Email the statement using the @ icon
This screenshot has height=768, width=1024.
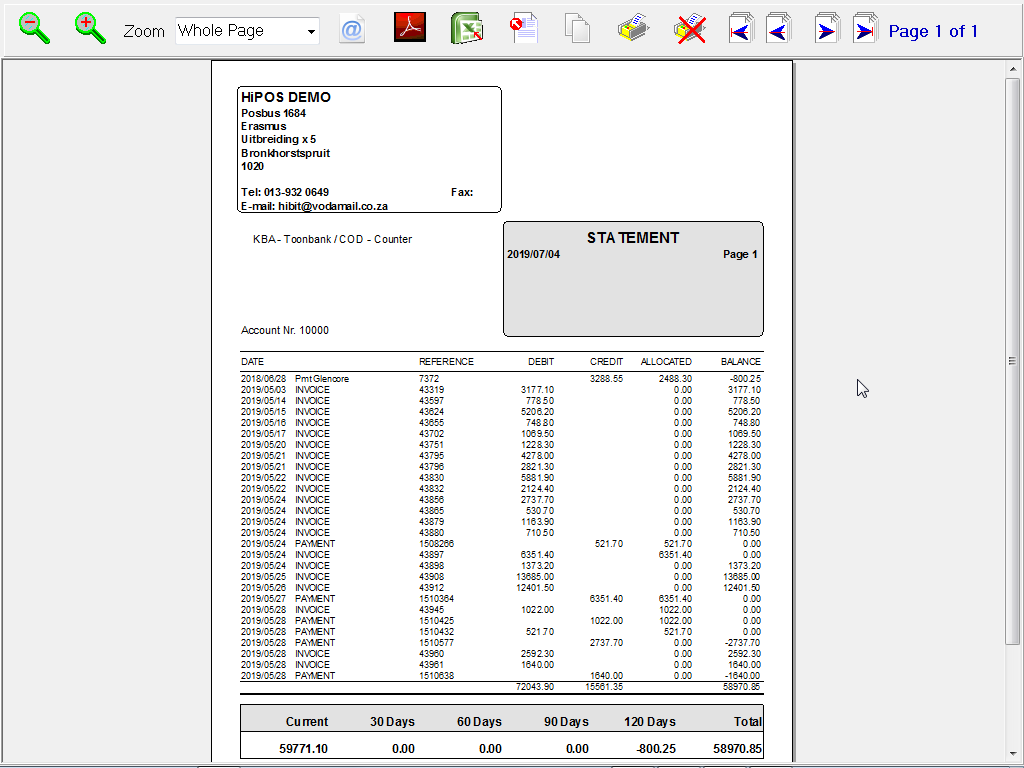(x=352, y=30)
